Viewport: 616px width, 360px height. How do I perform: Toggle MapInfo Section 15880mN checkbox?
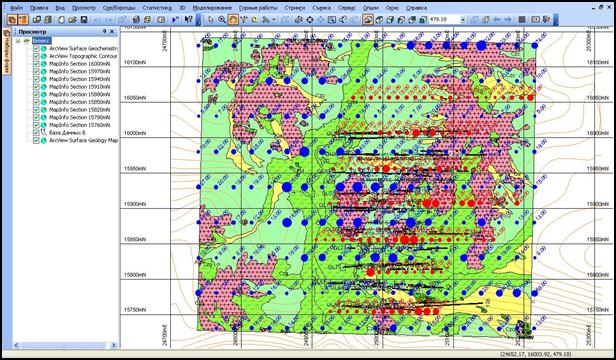(x=36, y=94)
